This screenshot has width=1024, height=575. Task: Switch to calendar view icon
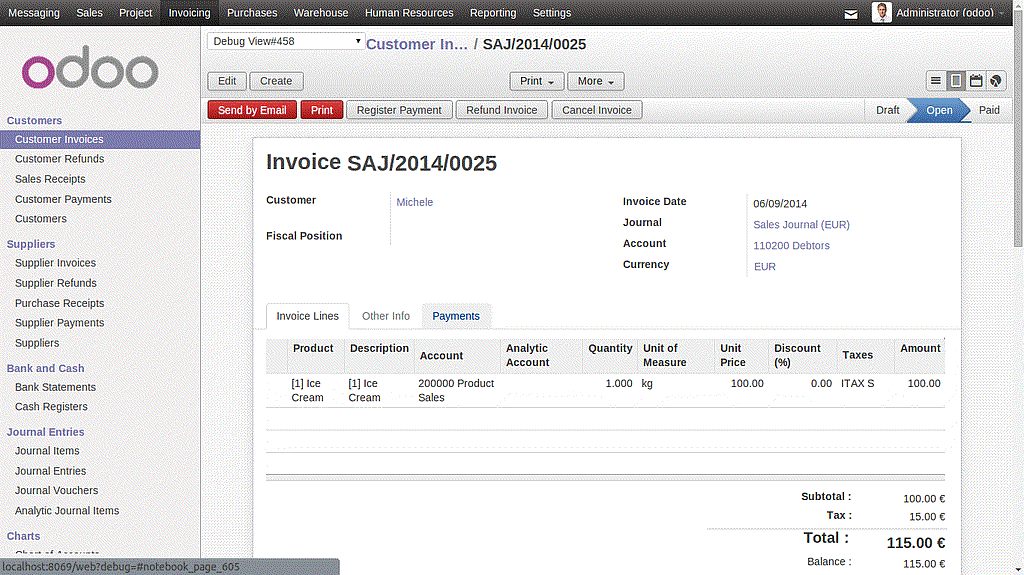(976, 81)
